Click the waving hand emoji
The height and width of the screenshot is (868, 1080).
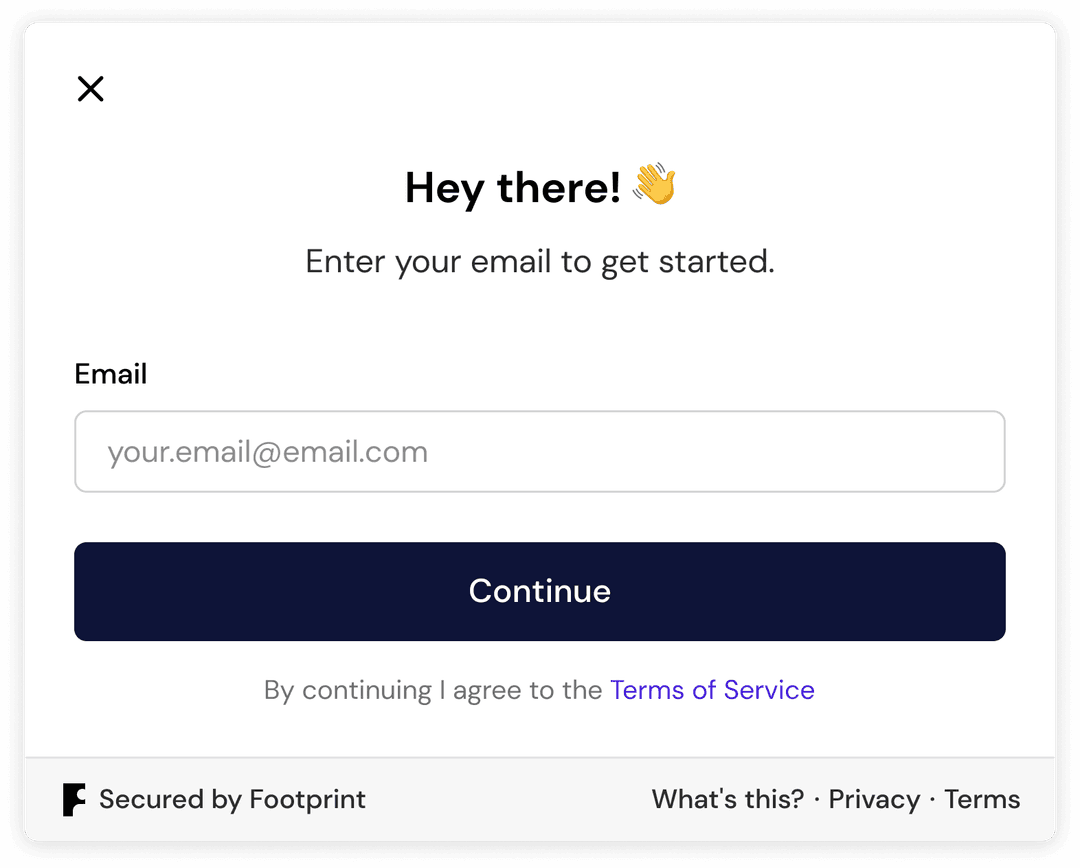(x=654, y=184)
